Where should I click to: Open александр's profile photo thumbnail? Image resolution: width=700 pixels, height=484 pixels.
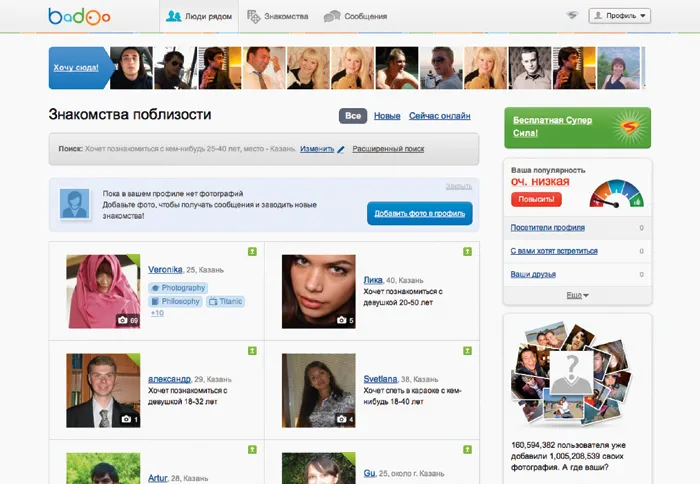[103, 390]
